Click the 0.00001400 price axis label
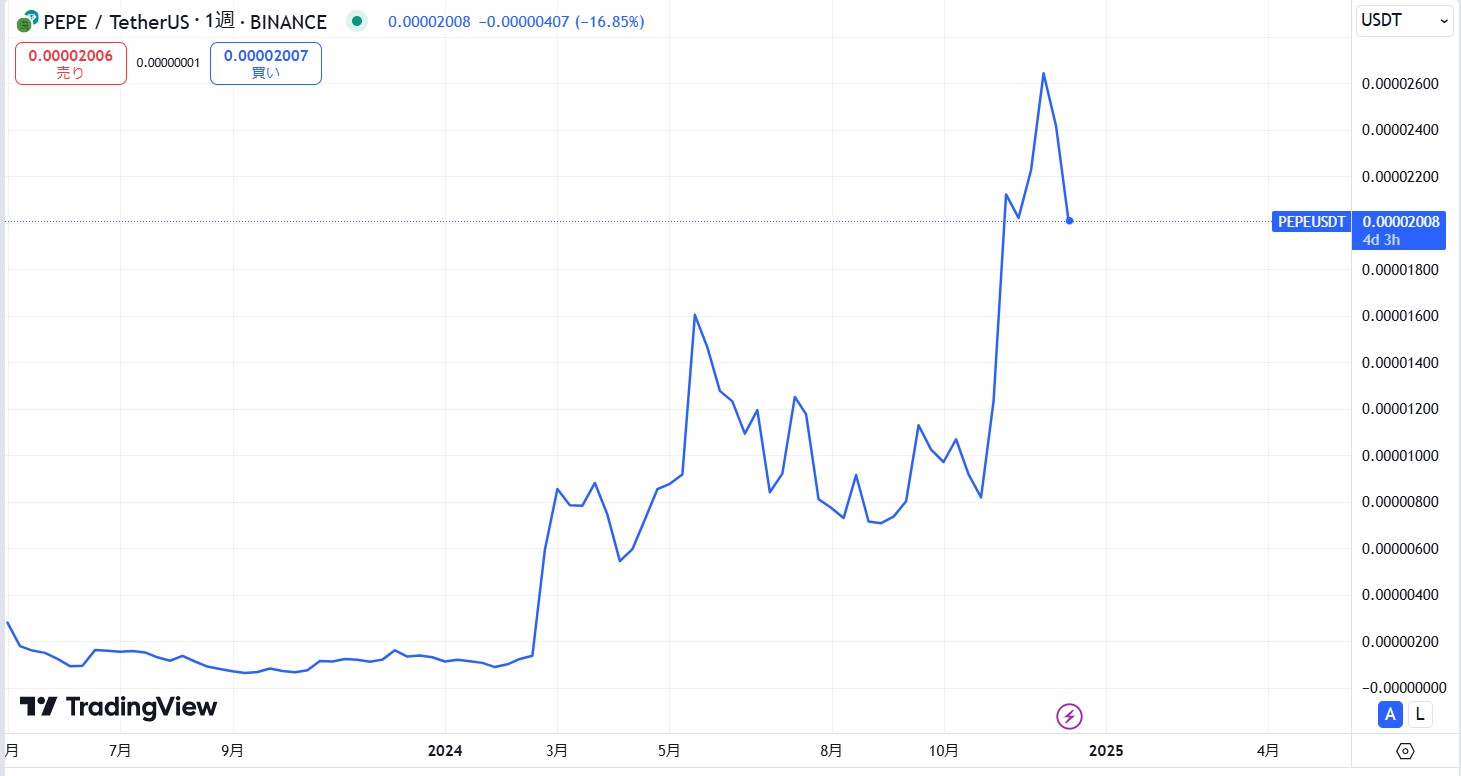Image resolution: width=1461 pixels, height=776 pixels. pos(1400,362)
